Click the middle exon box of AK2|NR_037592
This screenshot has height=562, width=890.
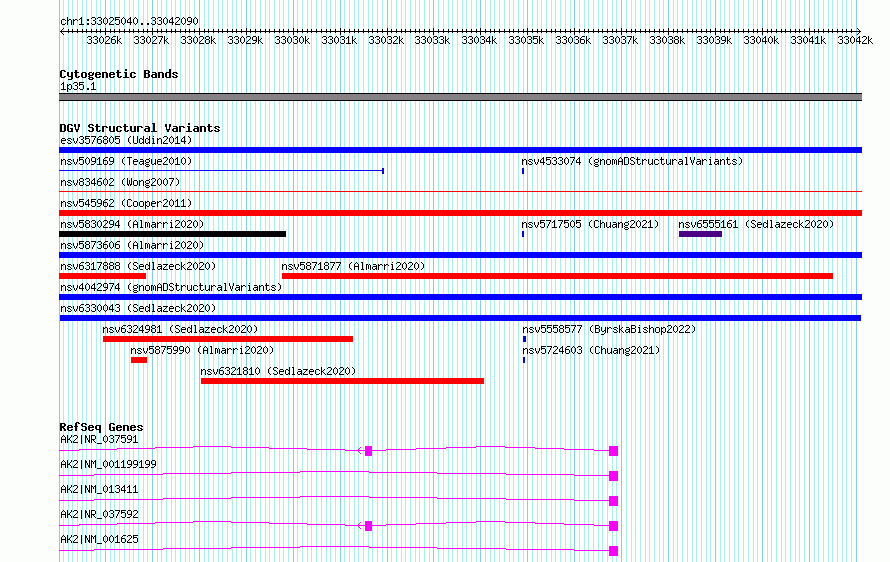368,526
